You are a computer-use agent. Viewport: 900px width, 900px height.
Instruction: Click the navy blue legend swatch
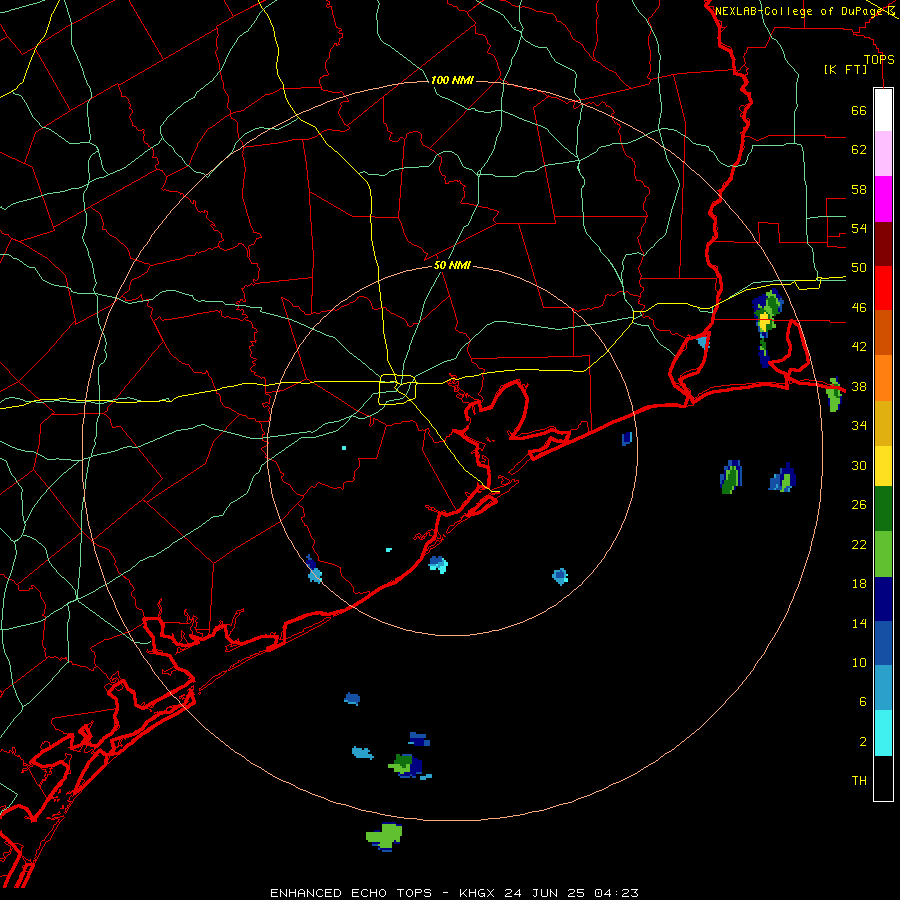[x=883, y=599]
